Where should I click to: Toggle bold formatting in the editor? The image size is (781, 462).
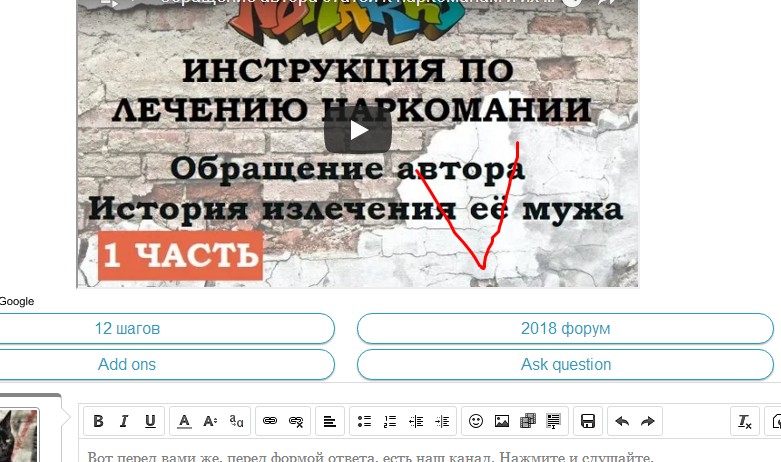98,421
